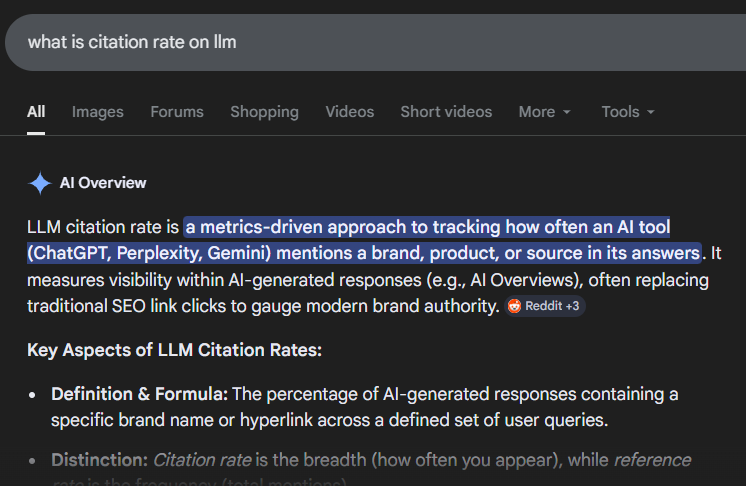The height and width of the screenshot is (486, 746).
Task: Click the search box with the citation rate query
Action: (x=300, y=42)
